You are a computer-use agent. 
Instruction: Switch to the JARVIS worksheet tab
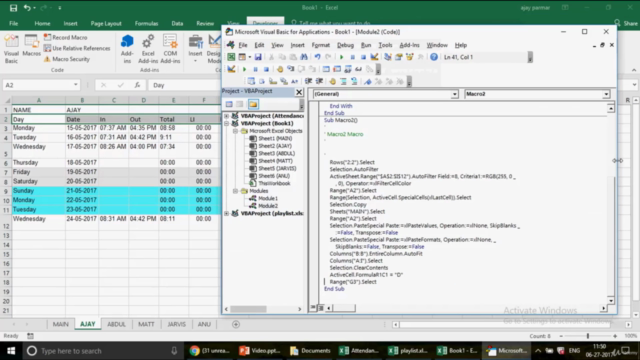[x=176, y=324]
